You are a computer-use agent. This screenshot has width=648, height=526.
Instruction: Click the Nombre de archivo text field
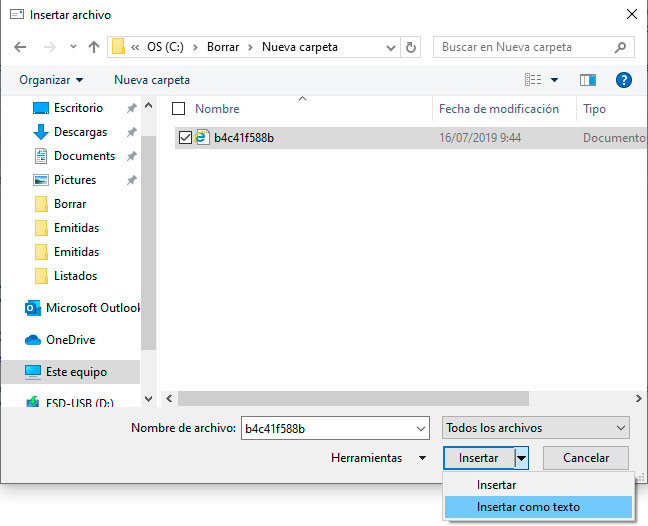[324, 428]
